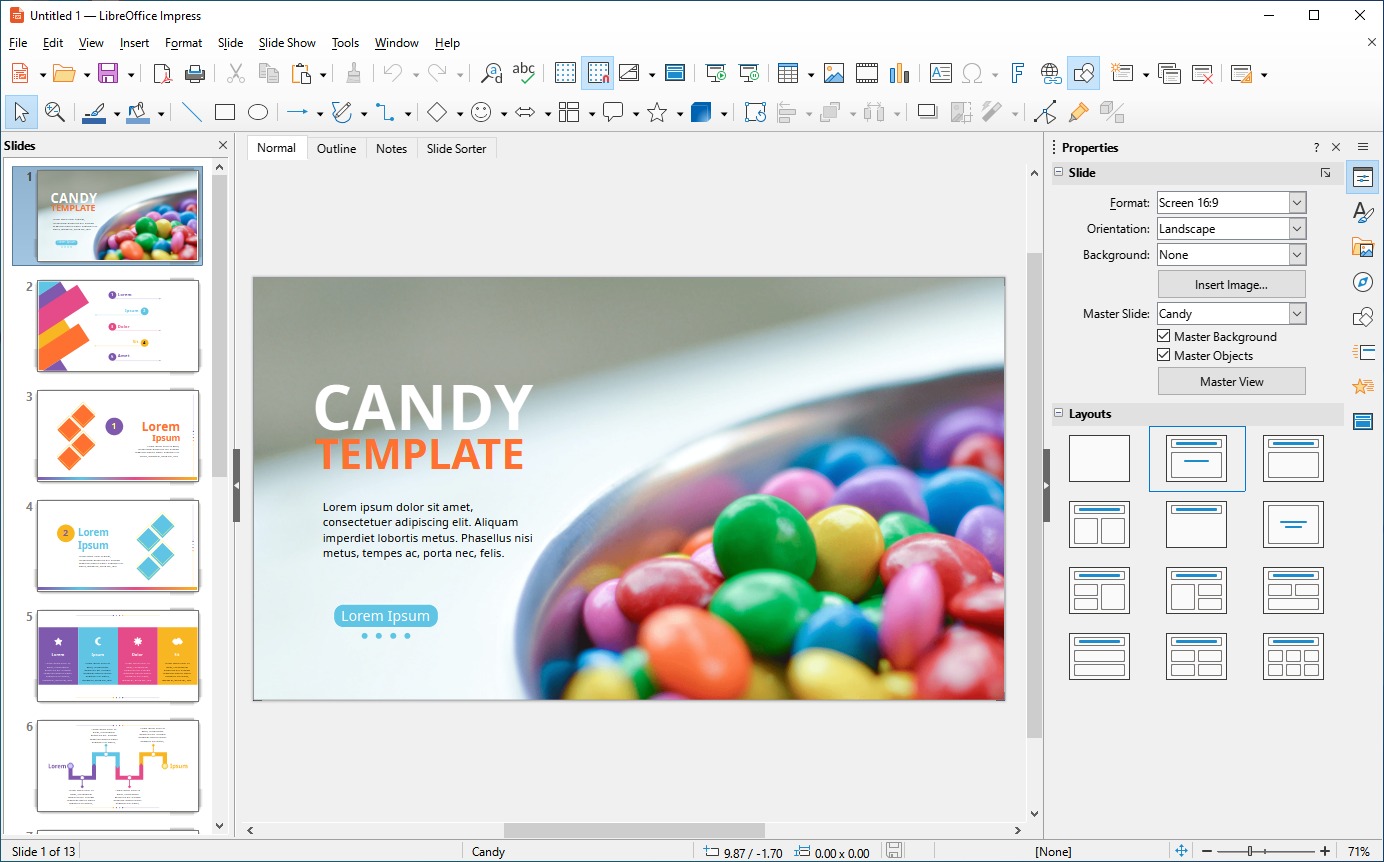Open the Navigator sidebar icon
Screen dimensions: 1384x862
pyautogui.click(x=1362, y=282)
